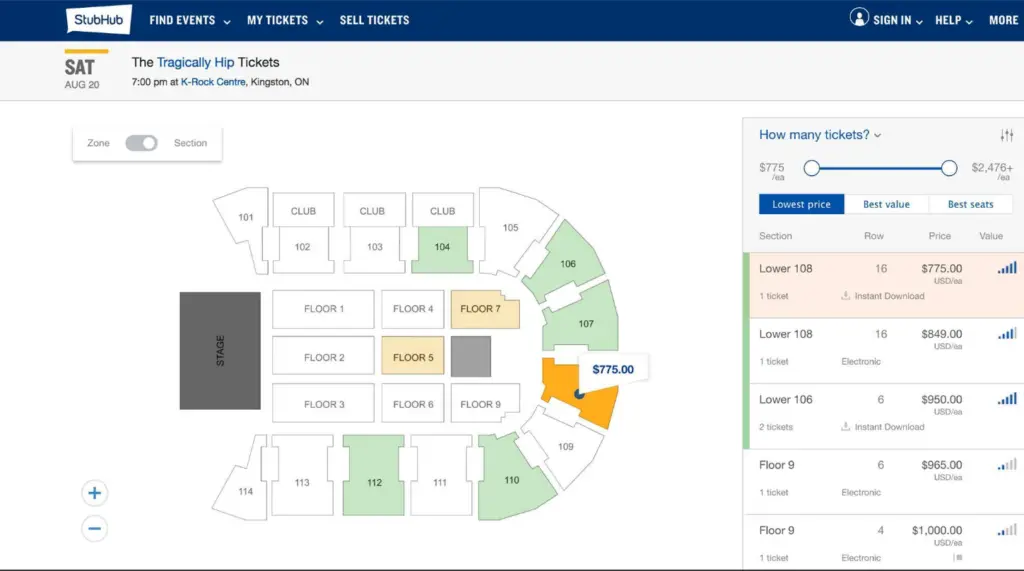Screen dimensions: 1024x571
Task: Switch to the Best value tab
Action: 886,204
